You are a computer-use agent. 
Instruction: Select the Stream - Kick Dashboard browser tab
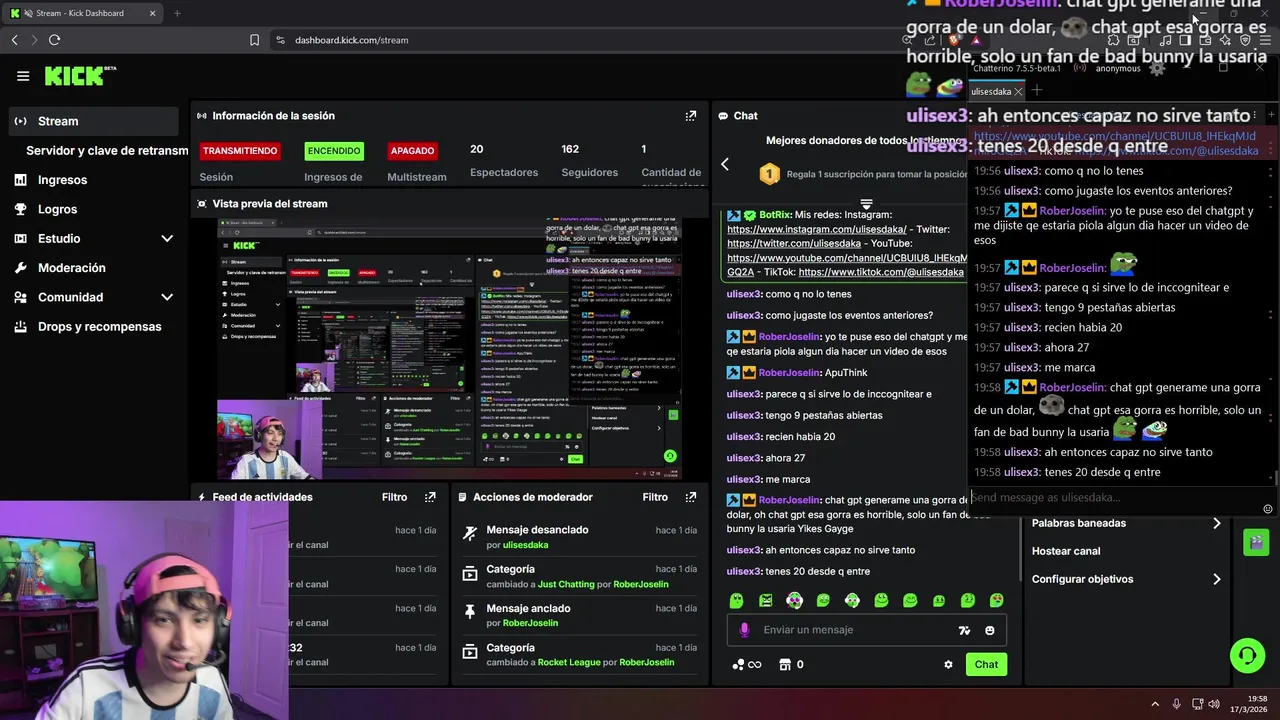[83, 13]
